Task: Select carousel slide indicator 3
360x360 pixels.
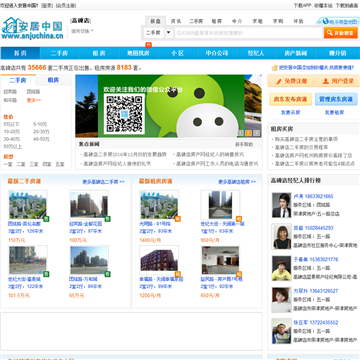Action: point(256,133)
